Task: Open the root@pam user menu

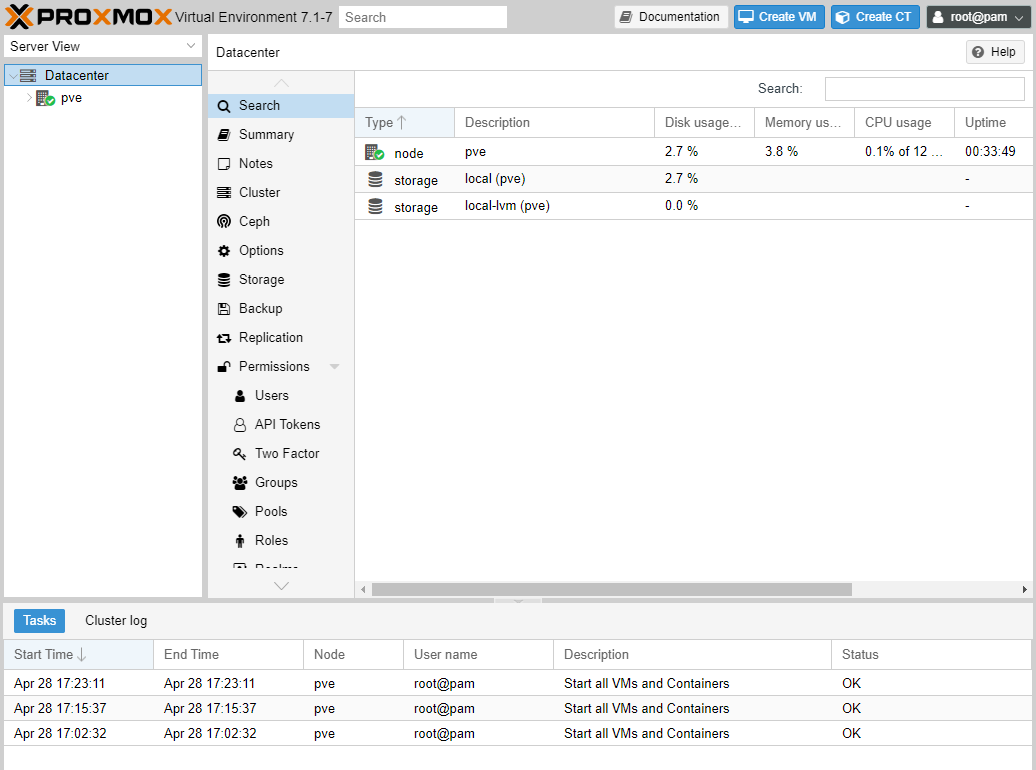Action: coord(977,17)
